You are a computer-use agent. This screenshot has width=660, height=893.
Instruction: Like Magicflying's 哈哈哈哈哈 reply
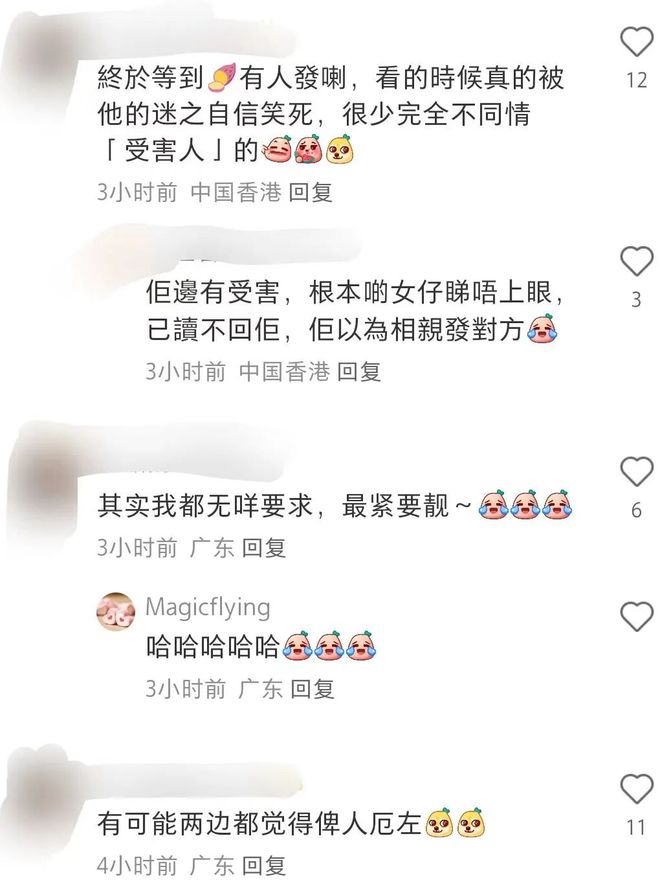[636, 616]
